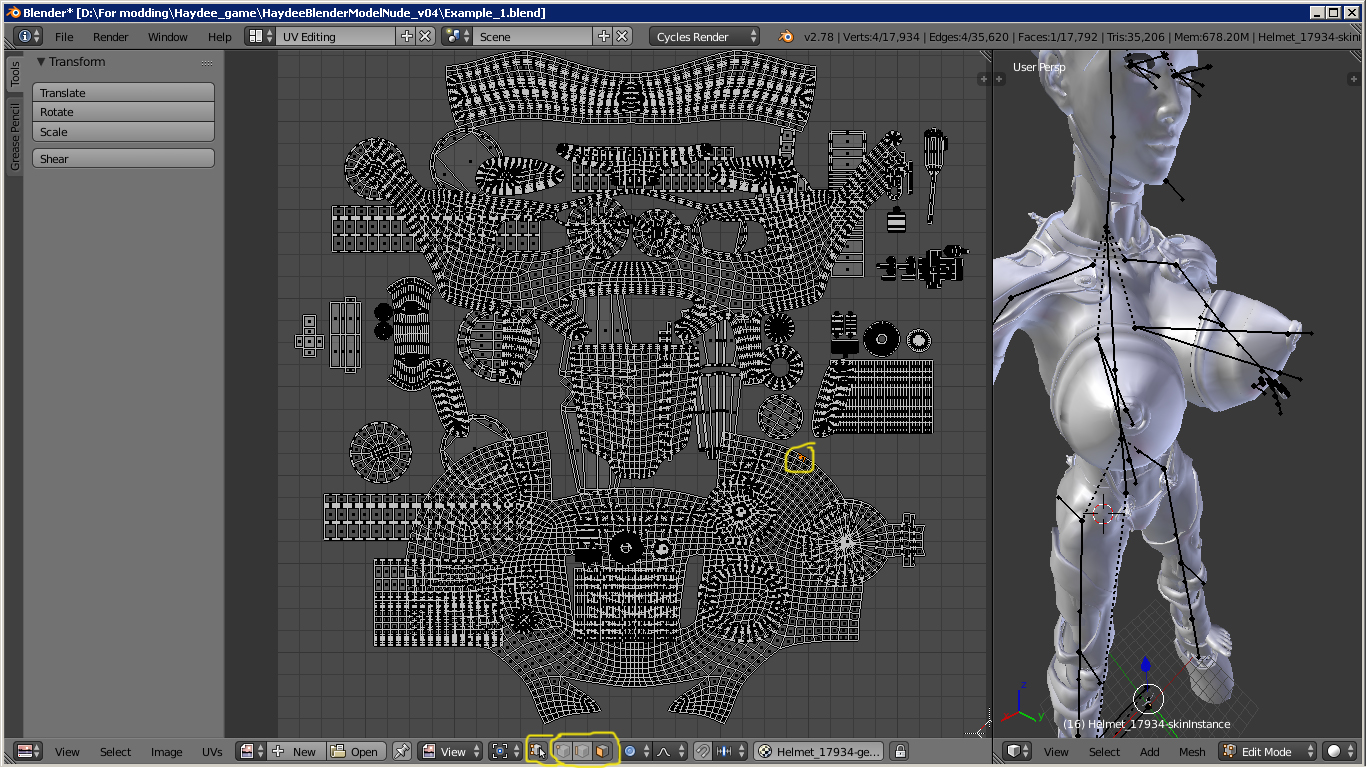The image size is (1366, 768).
Task: Click the Scene name field
Action: point(534,36)
